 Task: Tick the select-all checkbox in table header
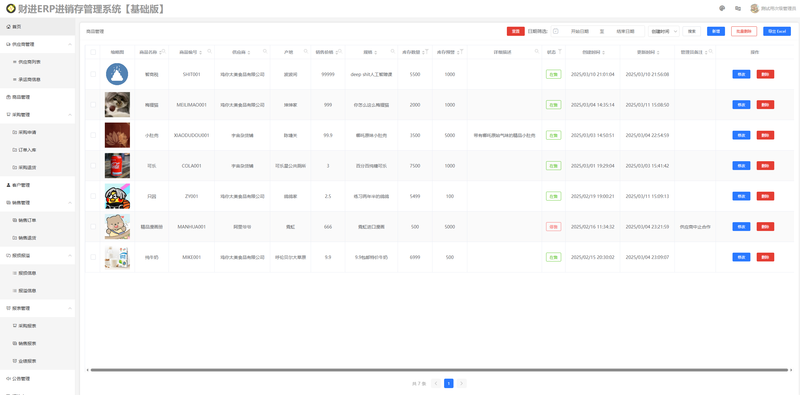[93, 52]
